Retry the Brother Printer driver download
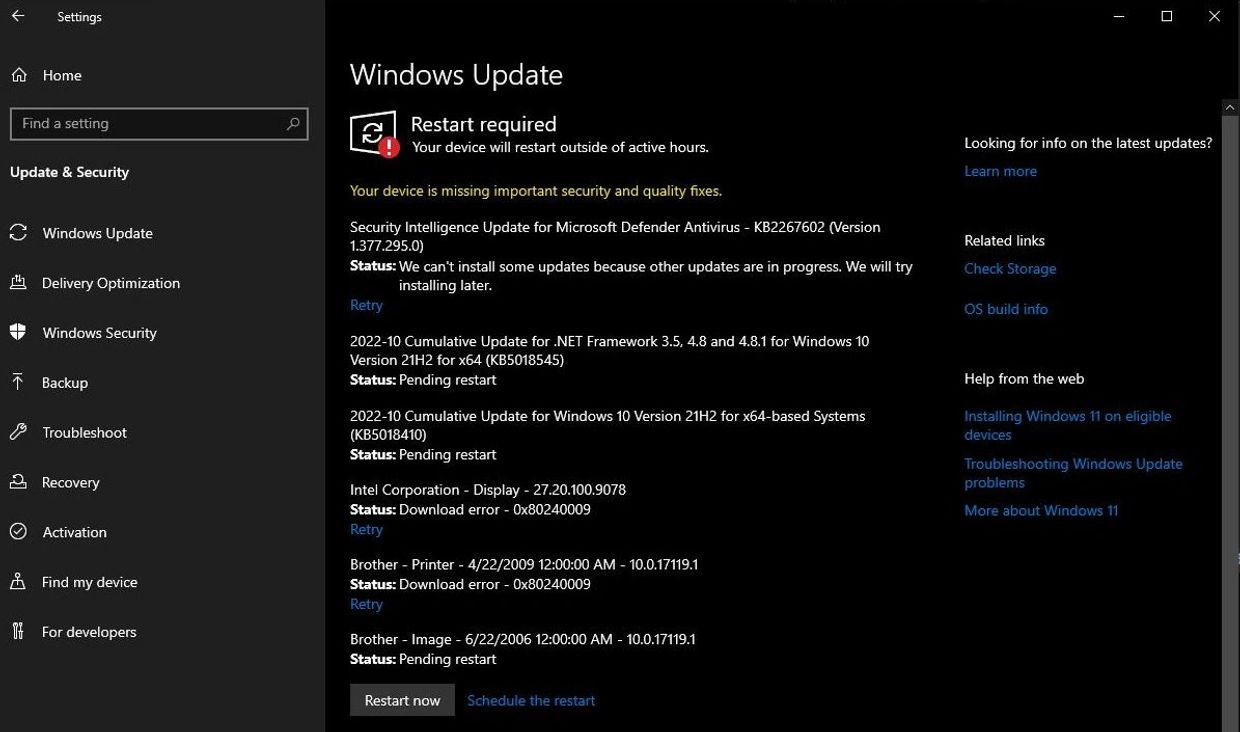1240x732 pixels. click(x=366, y=604)
